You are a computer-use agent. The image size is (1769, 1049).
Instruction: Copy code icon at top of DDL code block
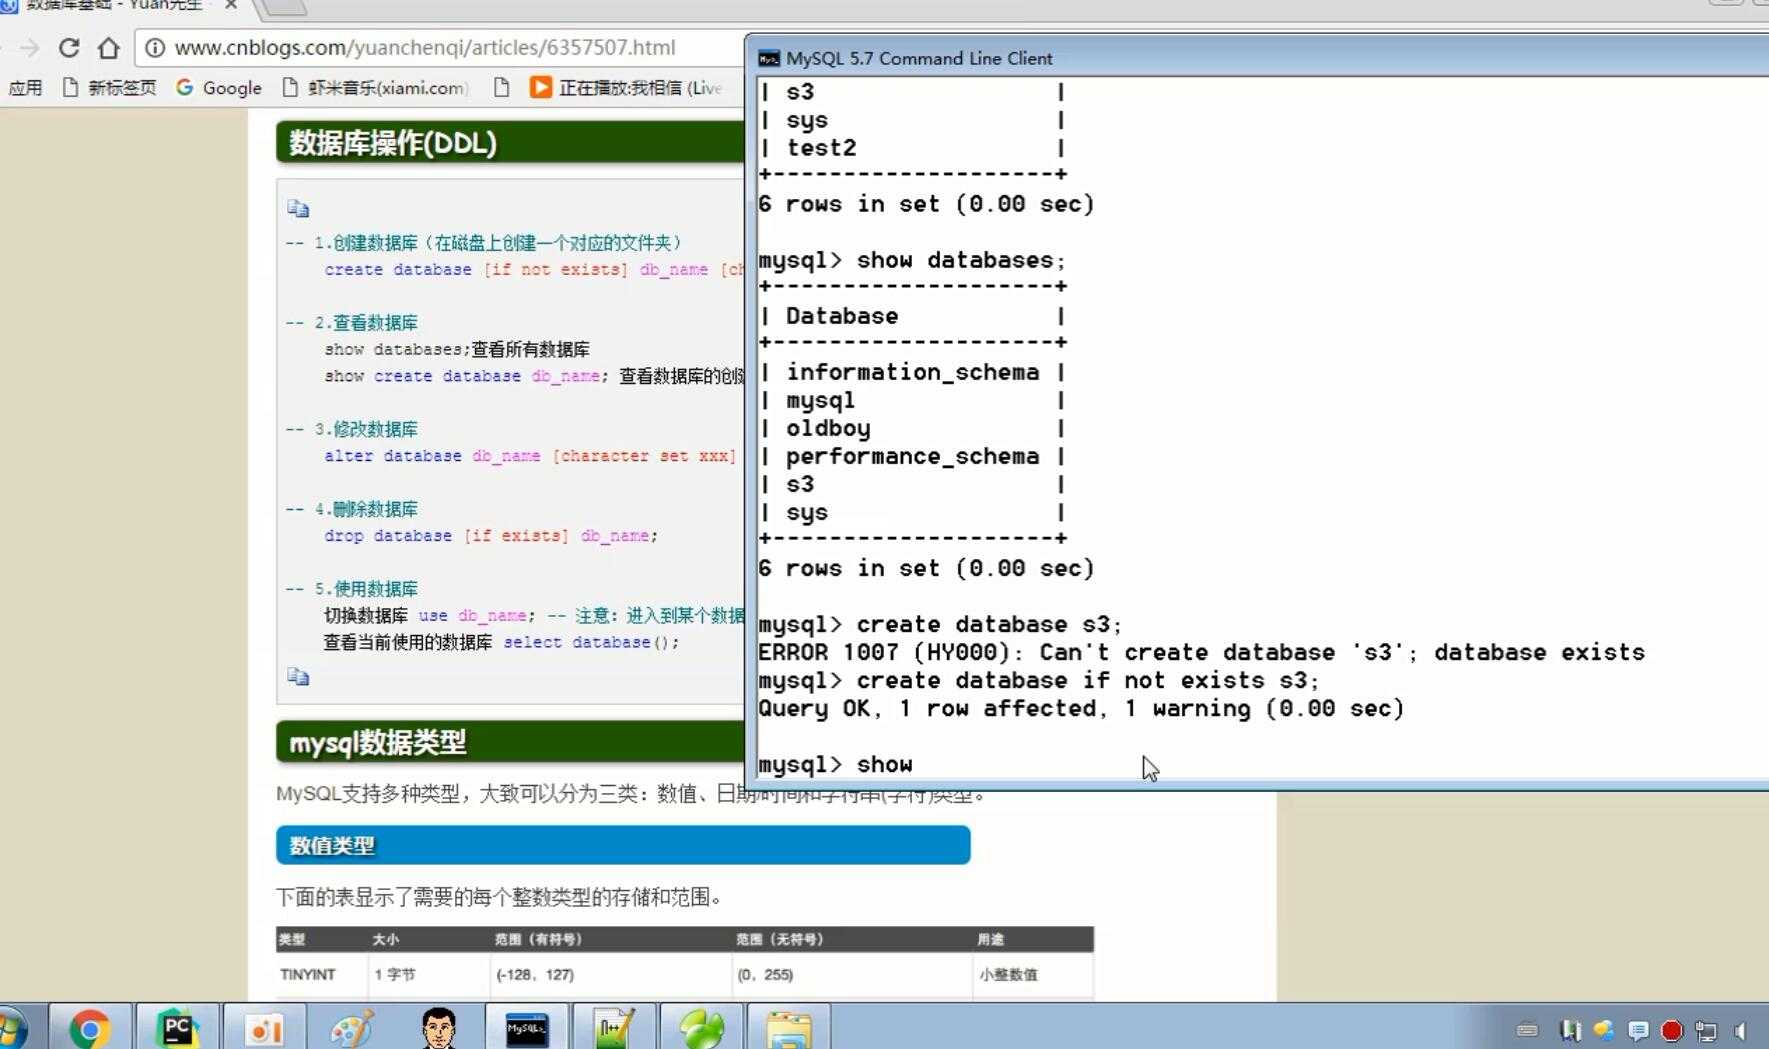(x=298, y=208)
